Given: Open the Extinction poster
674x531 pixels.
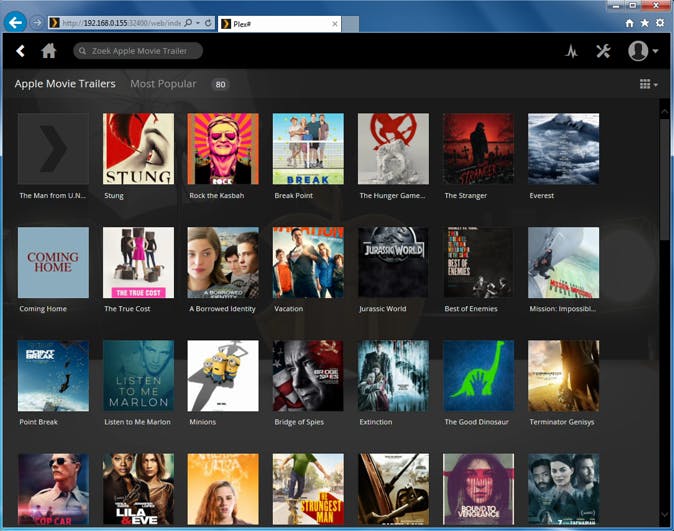Looking at the screenshot, I should [393, 376].
